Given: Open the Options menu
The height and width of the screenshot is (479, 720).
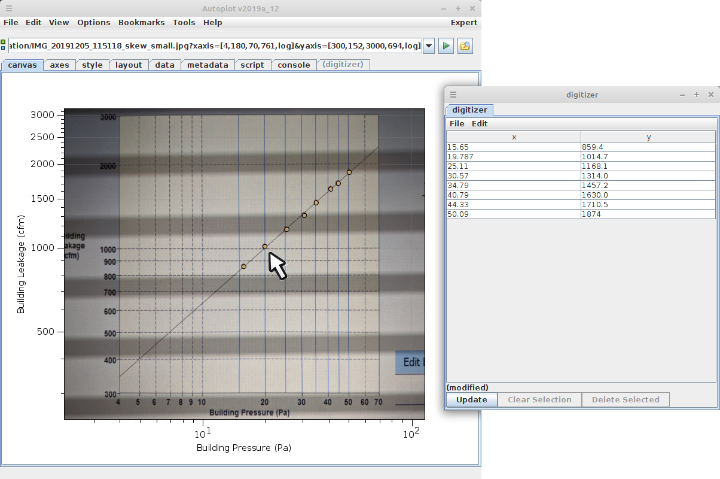Looking at the screenshot, I should pyautogui.click(x=94, y=23).
